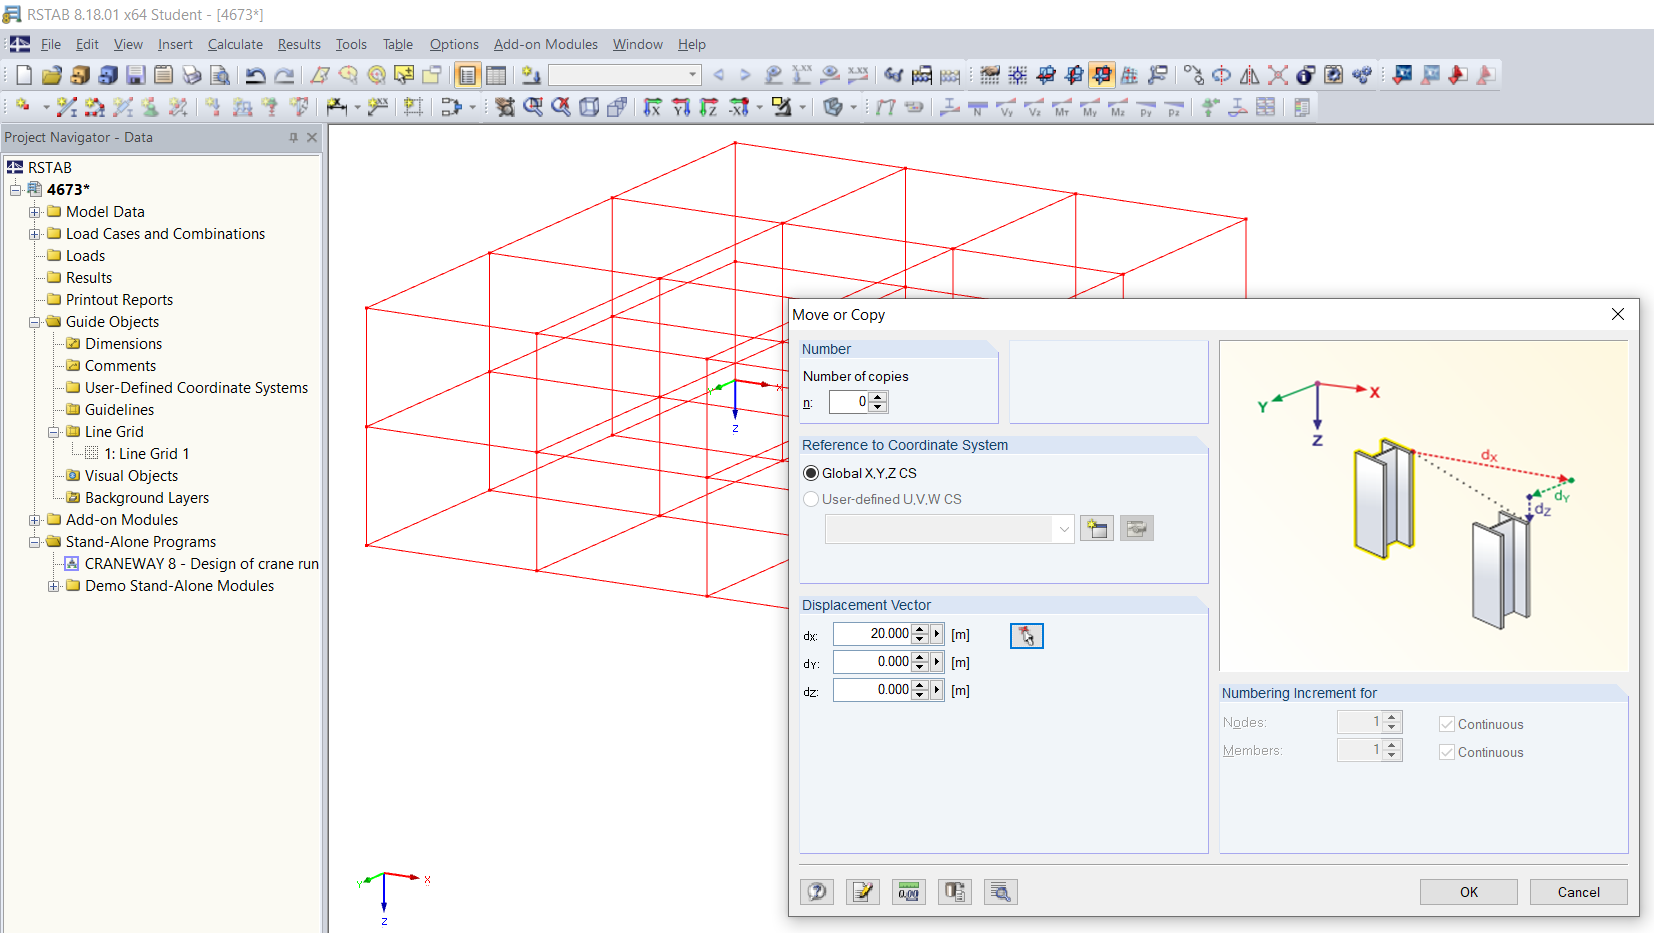The image size is (1654, 933).
Task: Open the Add-on Modules menu
Action: [546, 44]
